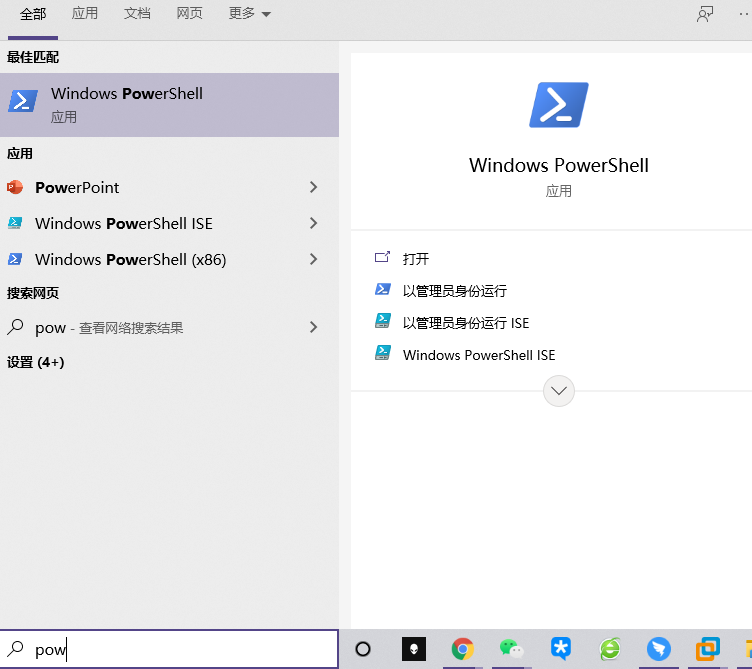This screenshot has height=669, width=752.
Task: Open Windows PowerShell best match result
Action: click(x=169, y=105)
